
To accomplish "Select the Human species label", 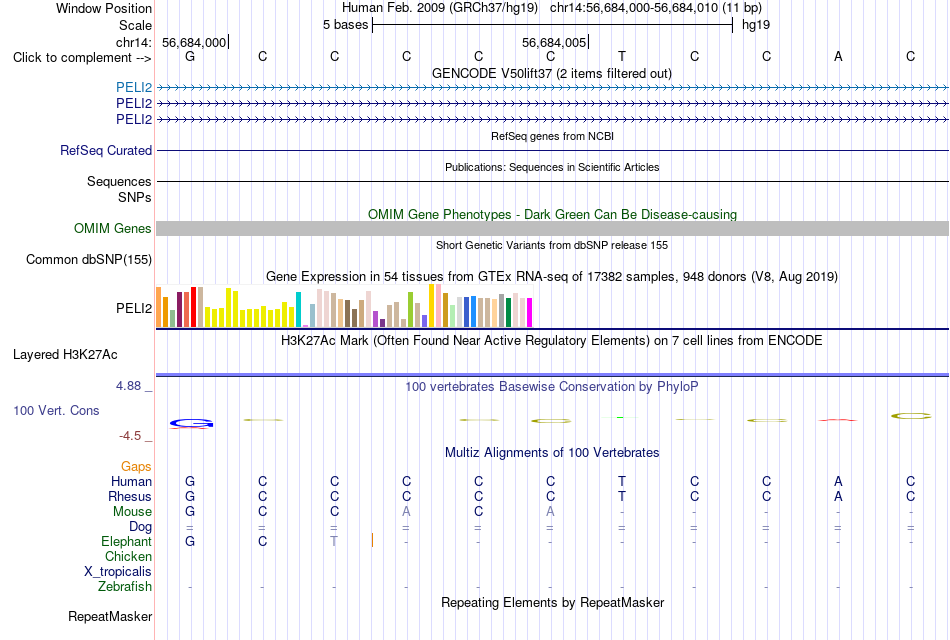I will click(131, 481).
